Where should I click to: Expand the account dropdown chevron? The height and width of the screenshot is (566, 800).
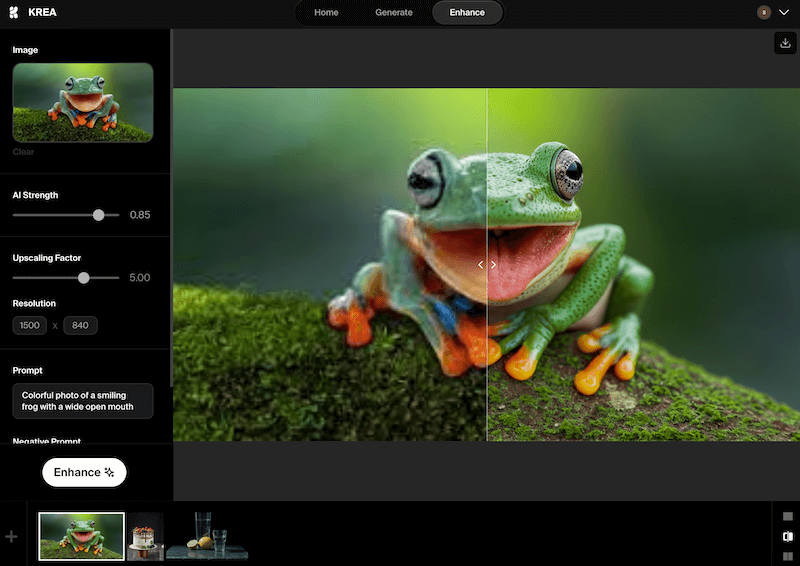click(784, 13)
